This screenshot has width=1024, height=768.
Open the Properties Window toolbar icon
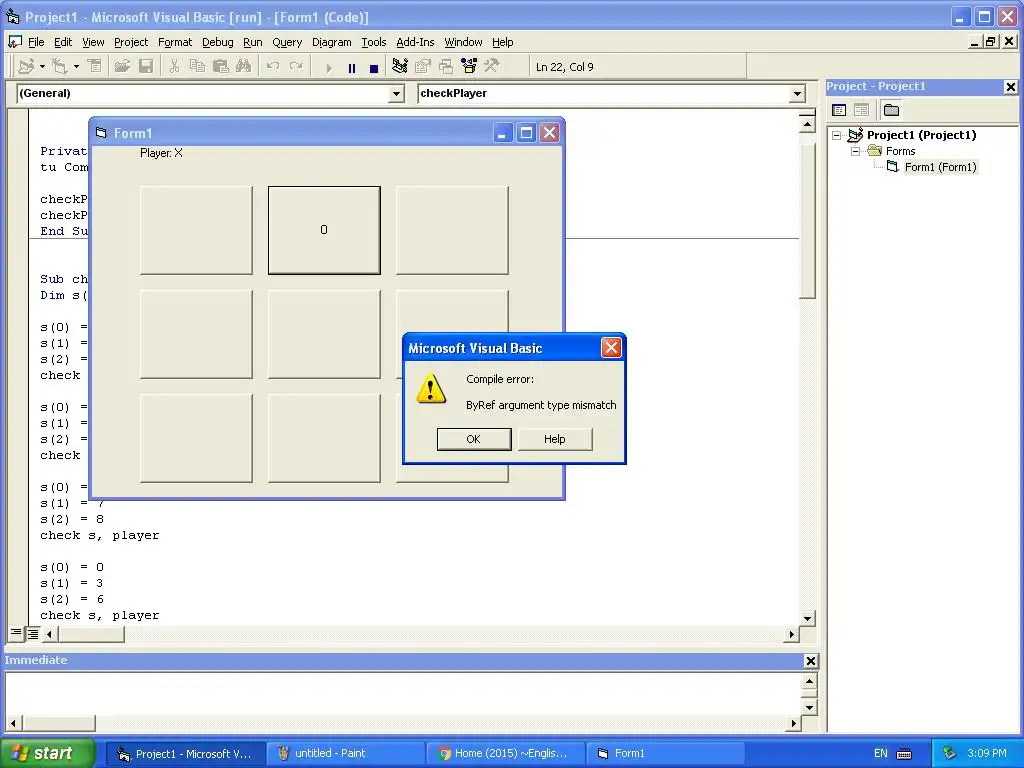coord(423,66)
